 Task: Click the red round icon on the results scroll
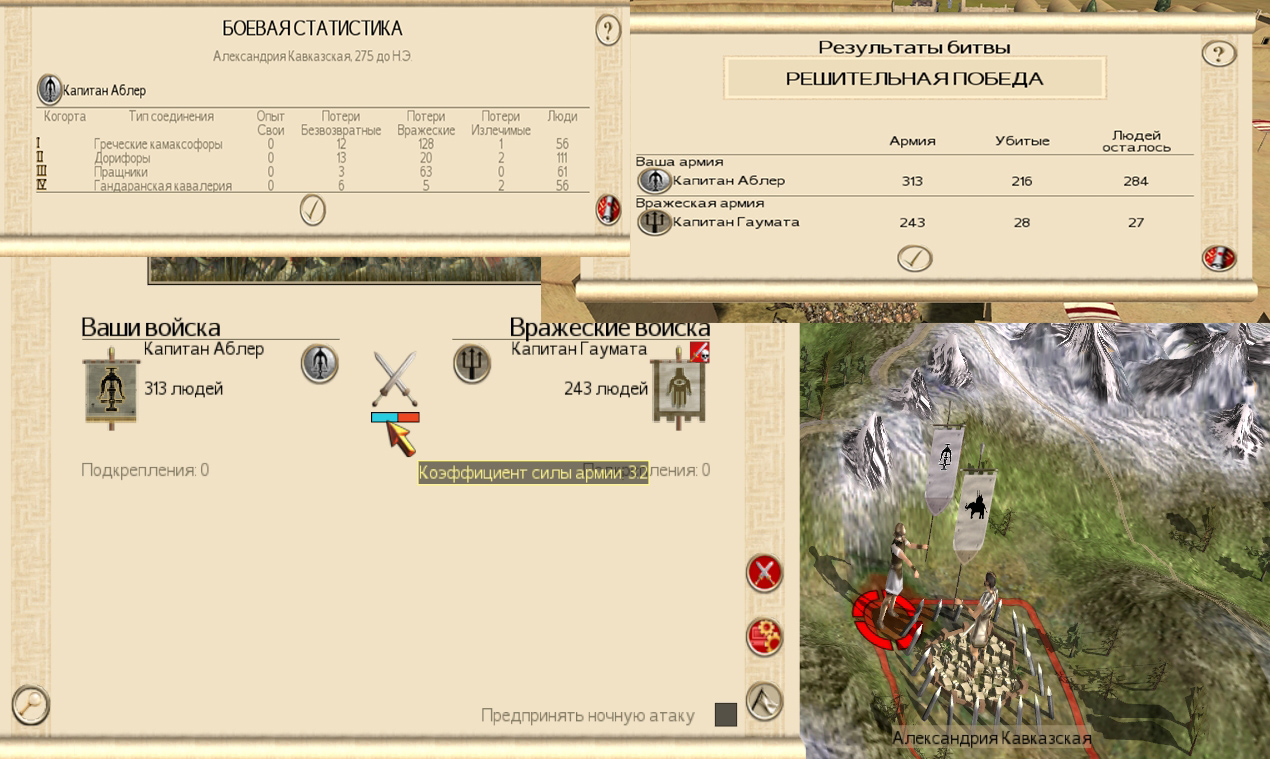(x=1218, y=258)
